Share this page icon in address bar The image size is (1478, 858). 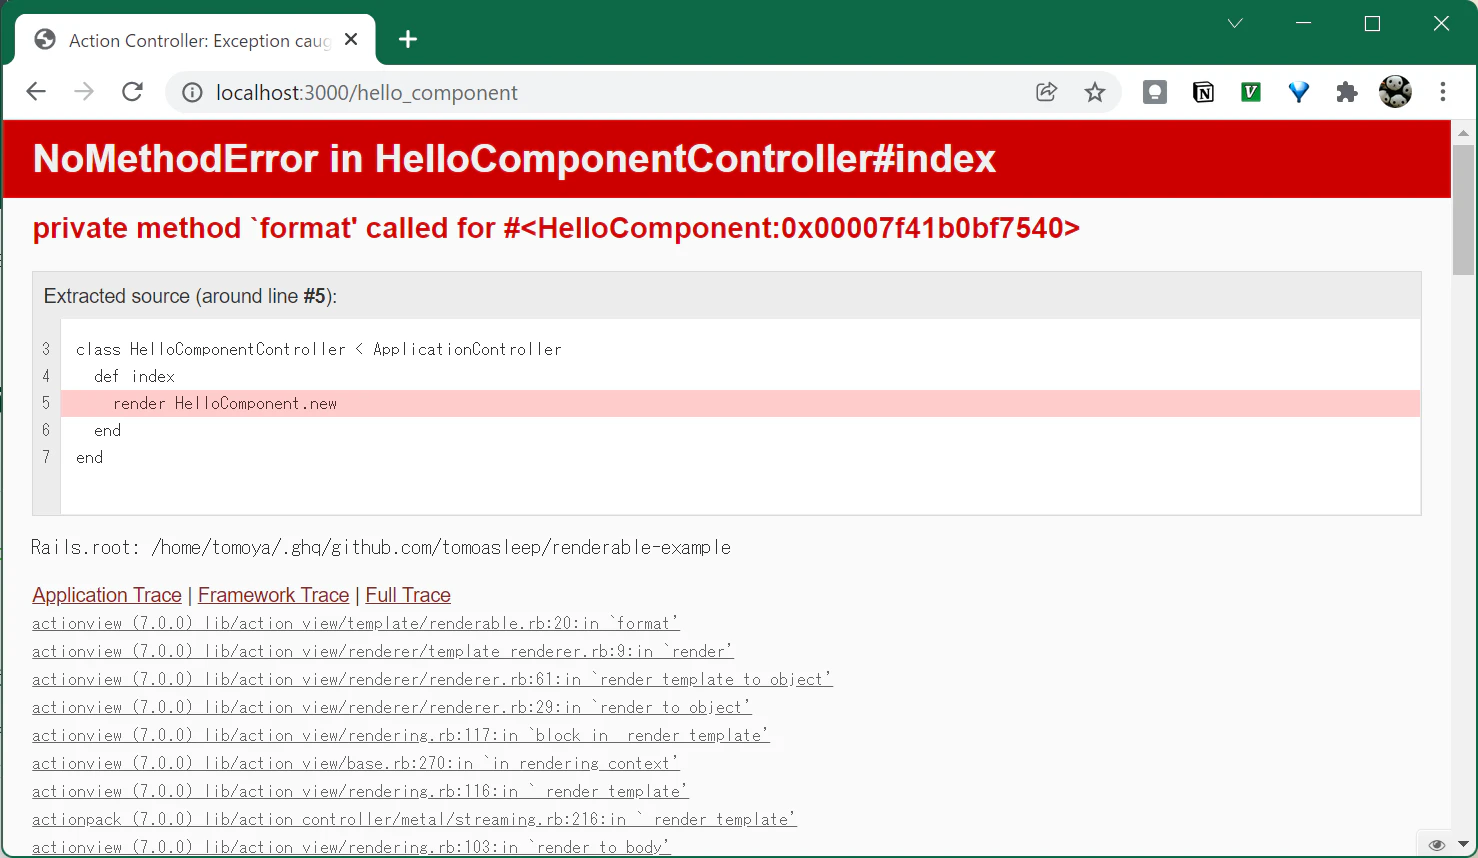pyautogui.click(x=1047, y=92)
